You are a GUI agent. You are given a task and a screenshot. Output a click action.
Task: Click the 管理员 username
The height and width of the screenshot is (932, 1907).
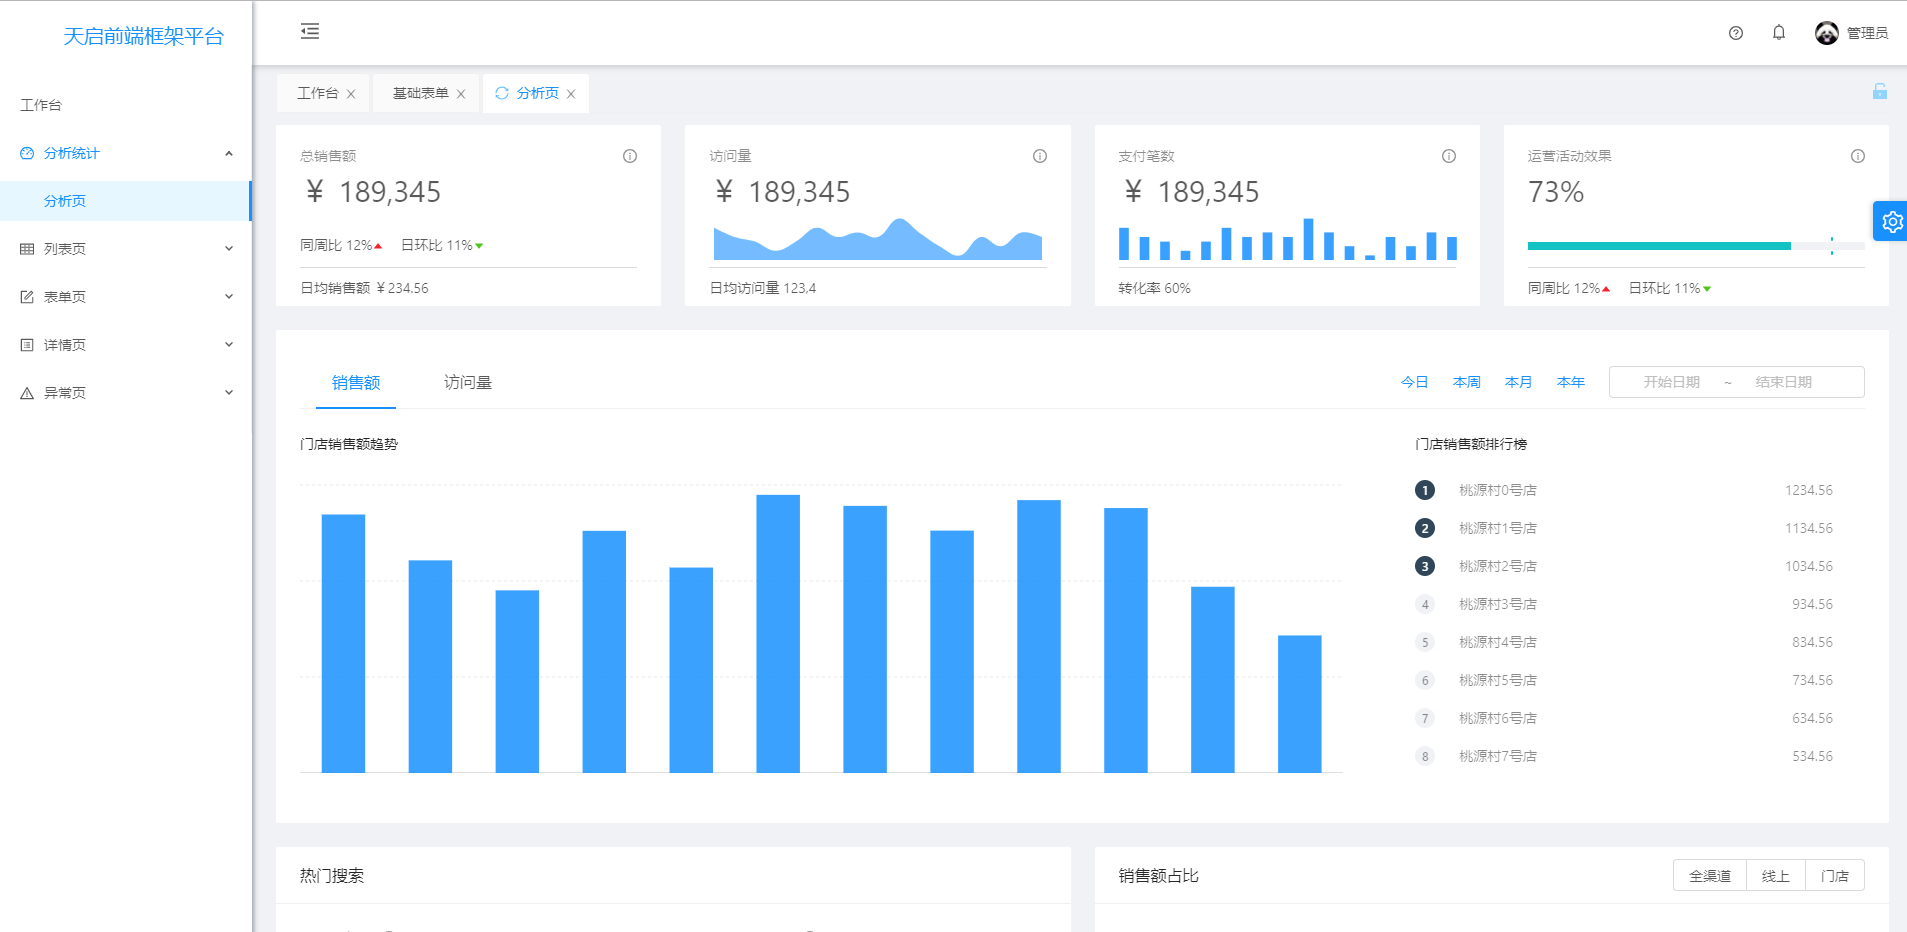1867,33
